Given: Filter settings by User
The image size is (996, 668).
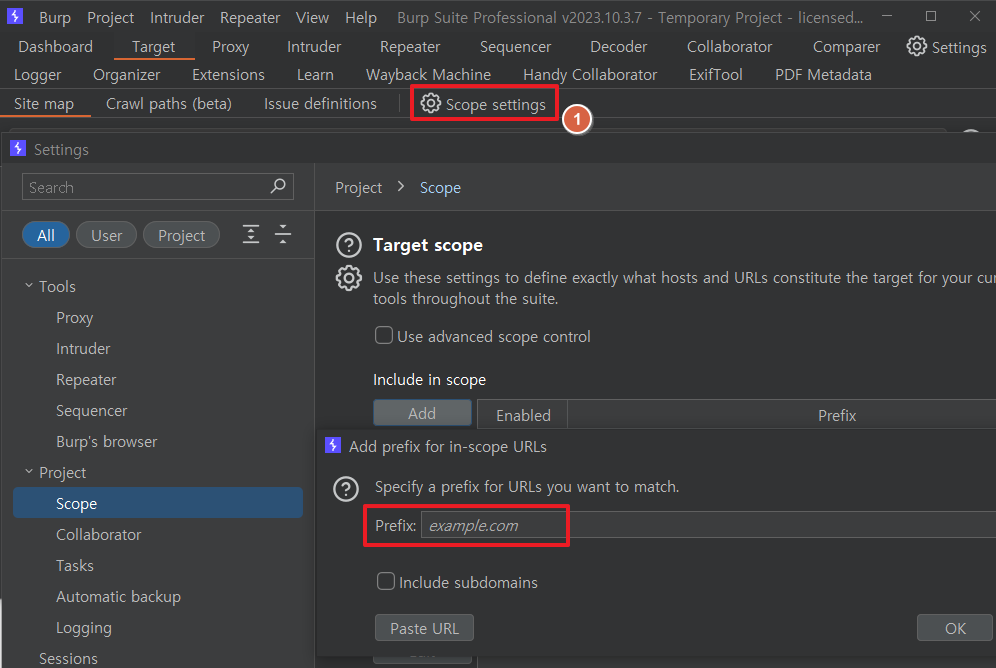Looking at the screenshot, I should point(106,235).
